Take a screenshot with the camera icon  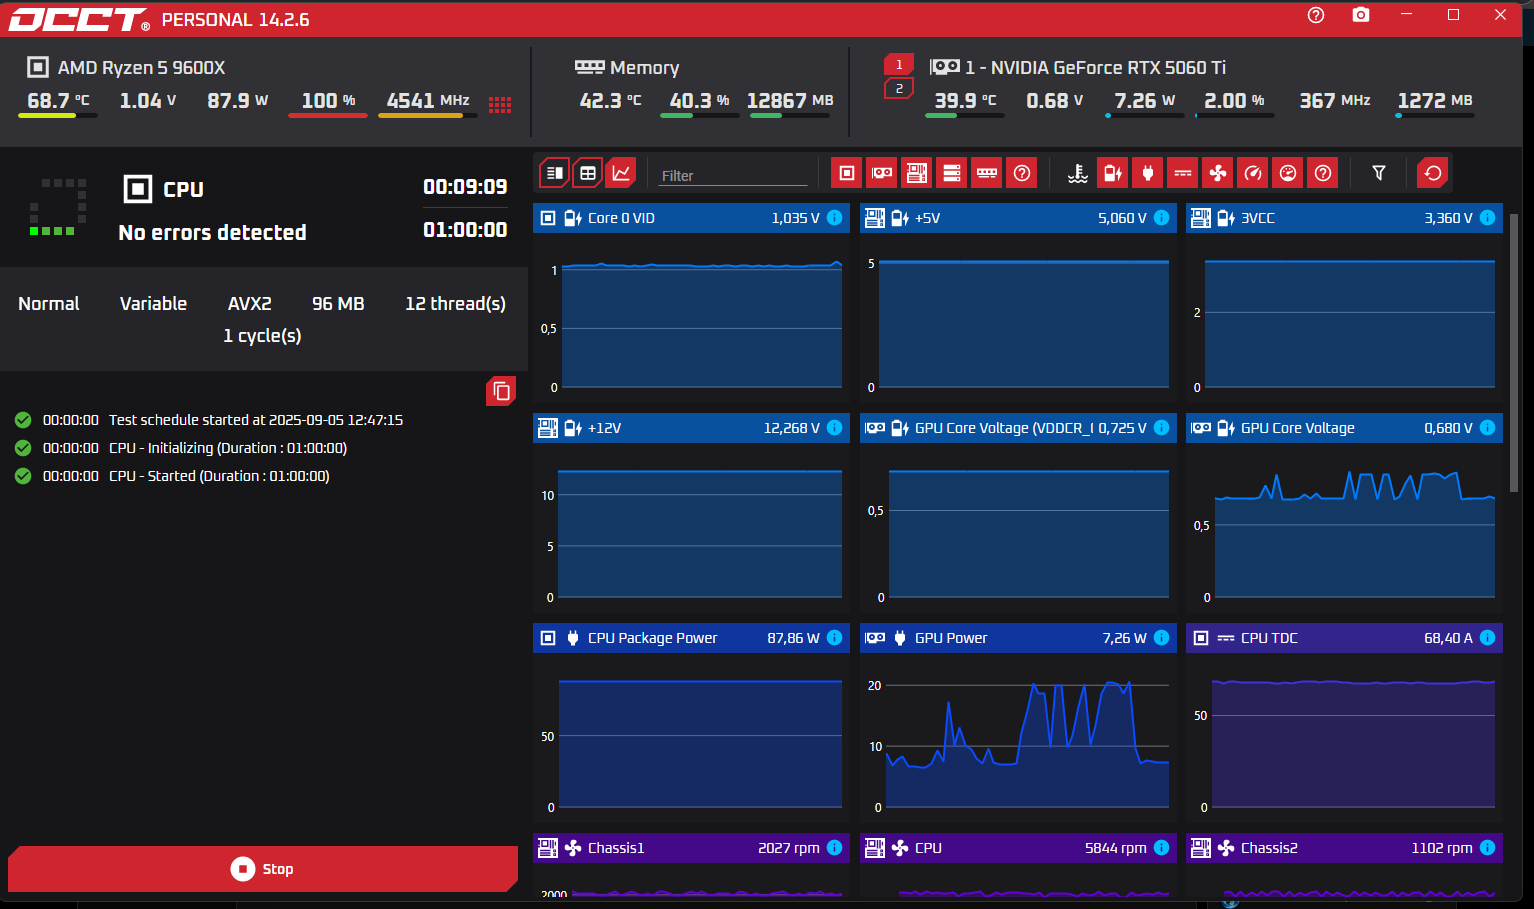click(1361, 15)
